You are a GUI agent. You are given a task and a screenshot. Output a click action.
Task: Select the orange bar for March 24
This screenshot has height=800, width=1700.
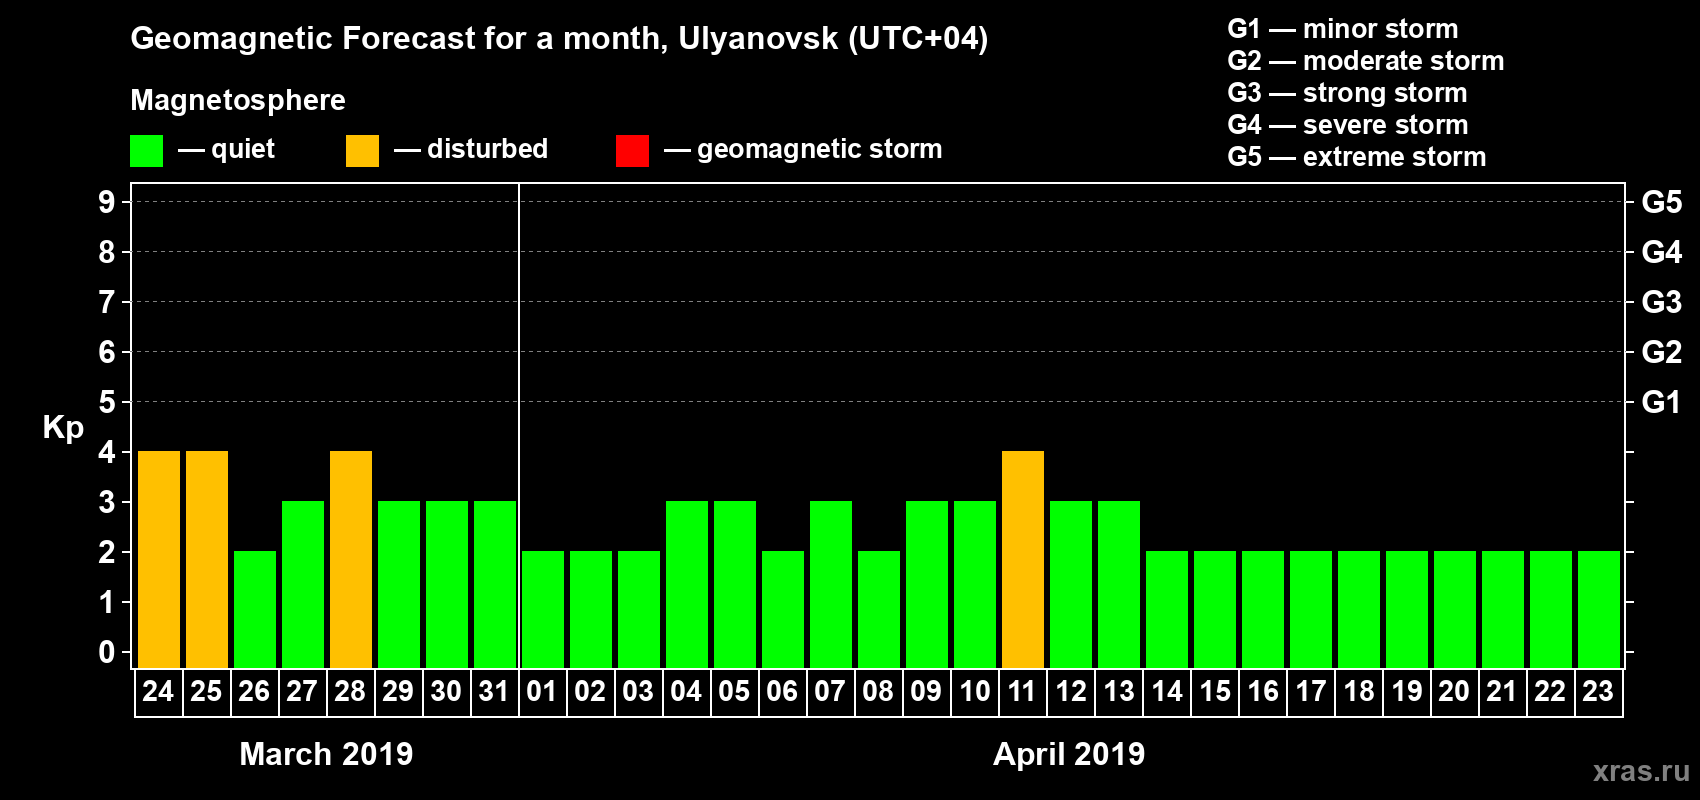(x=159, y=560)
